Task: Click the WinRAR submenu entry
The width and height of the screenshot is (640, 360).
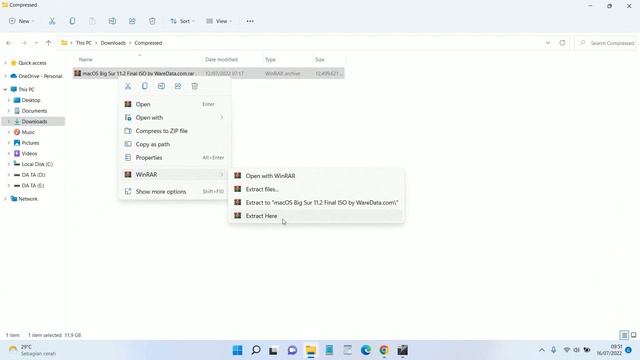Action: pos(175,174)
